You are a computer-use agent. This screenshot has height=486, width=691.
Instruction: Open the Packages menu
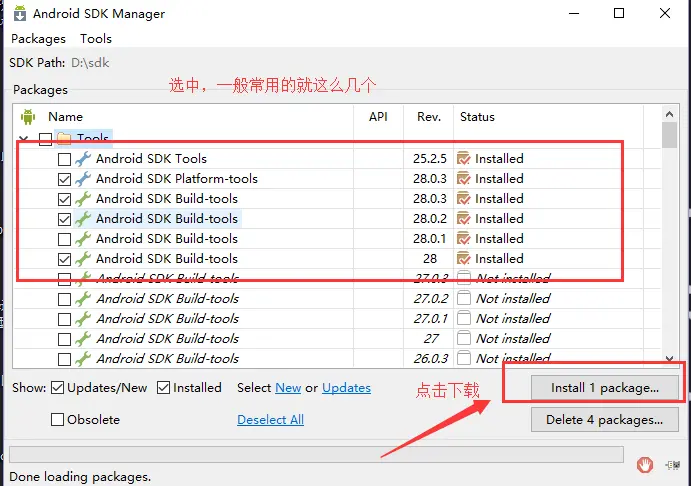coord(38,39)
